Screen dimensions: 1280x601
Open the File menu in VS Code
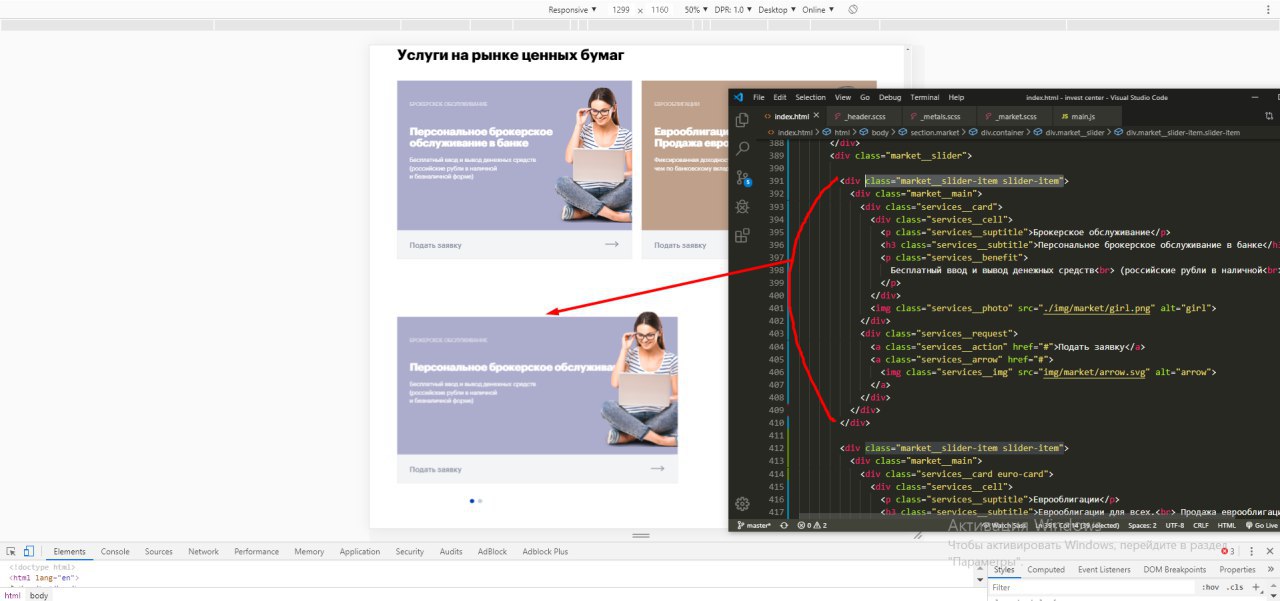[759, 97]
